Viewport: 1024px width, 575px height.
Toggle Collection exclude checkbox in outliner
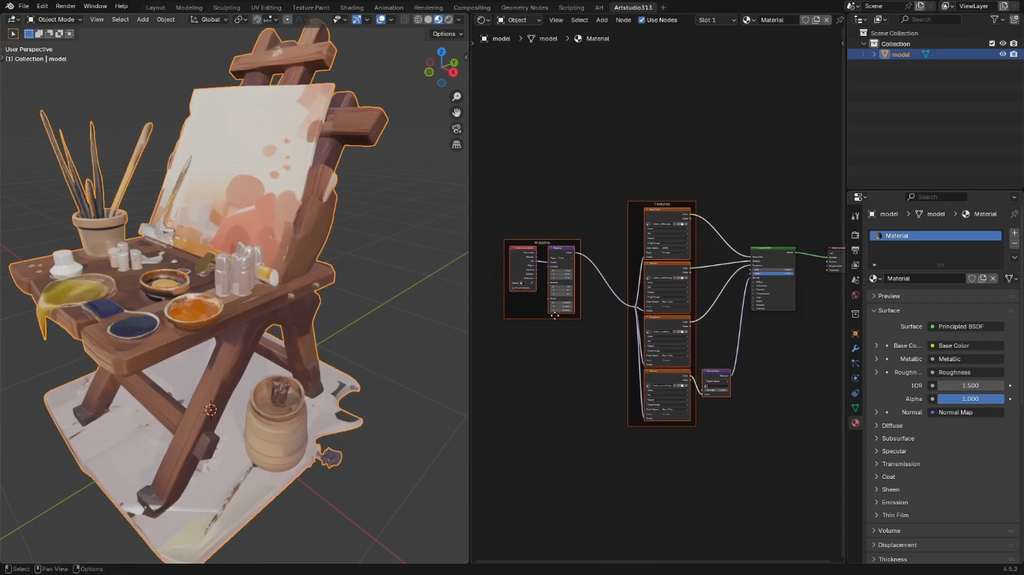pos(992,44)
